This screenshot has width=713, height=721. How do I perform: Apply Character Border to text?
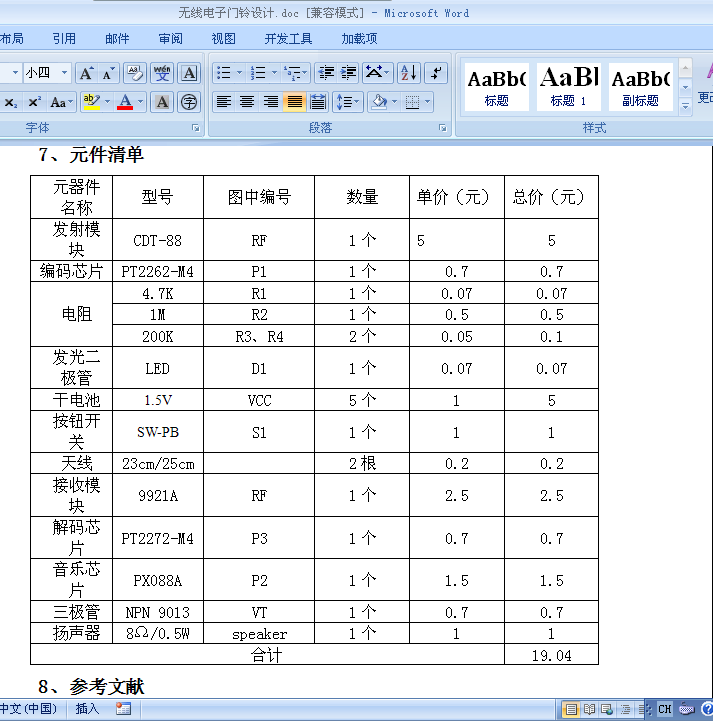click(189, 74)
